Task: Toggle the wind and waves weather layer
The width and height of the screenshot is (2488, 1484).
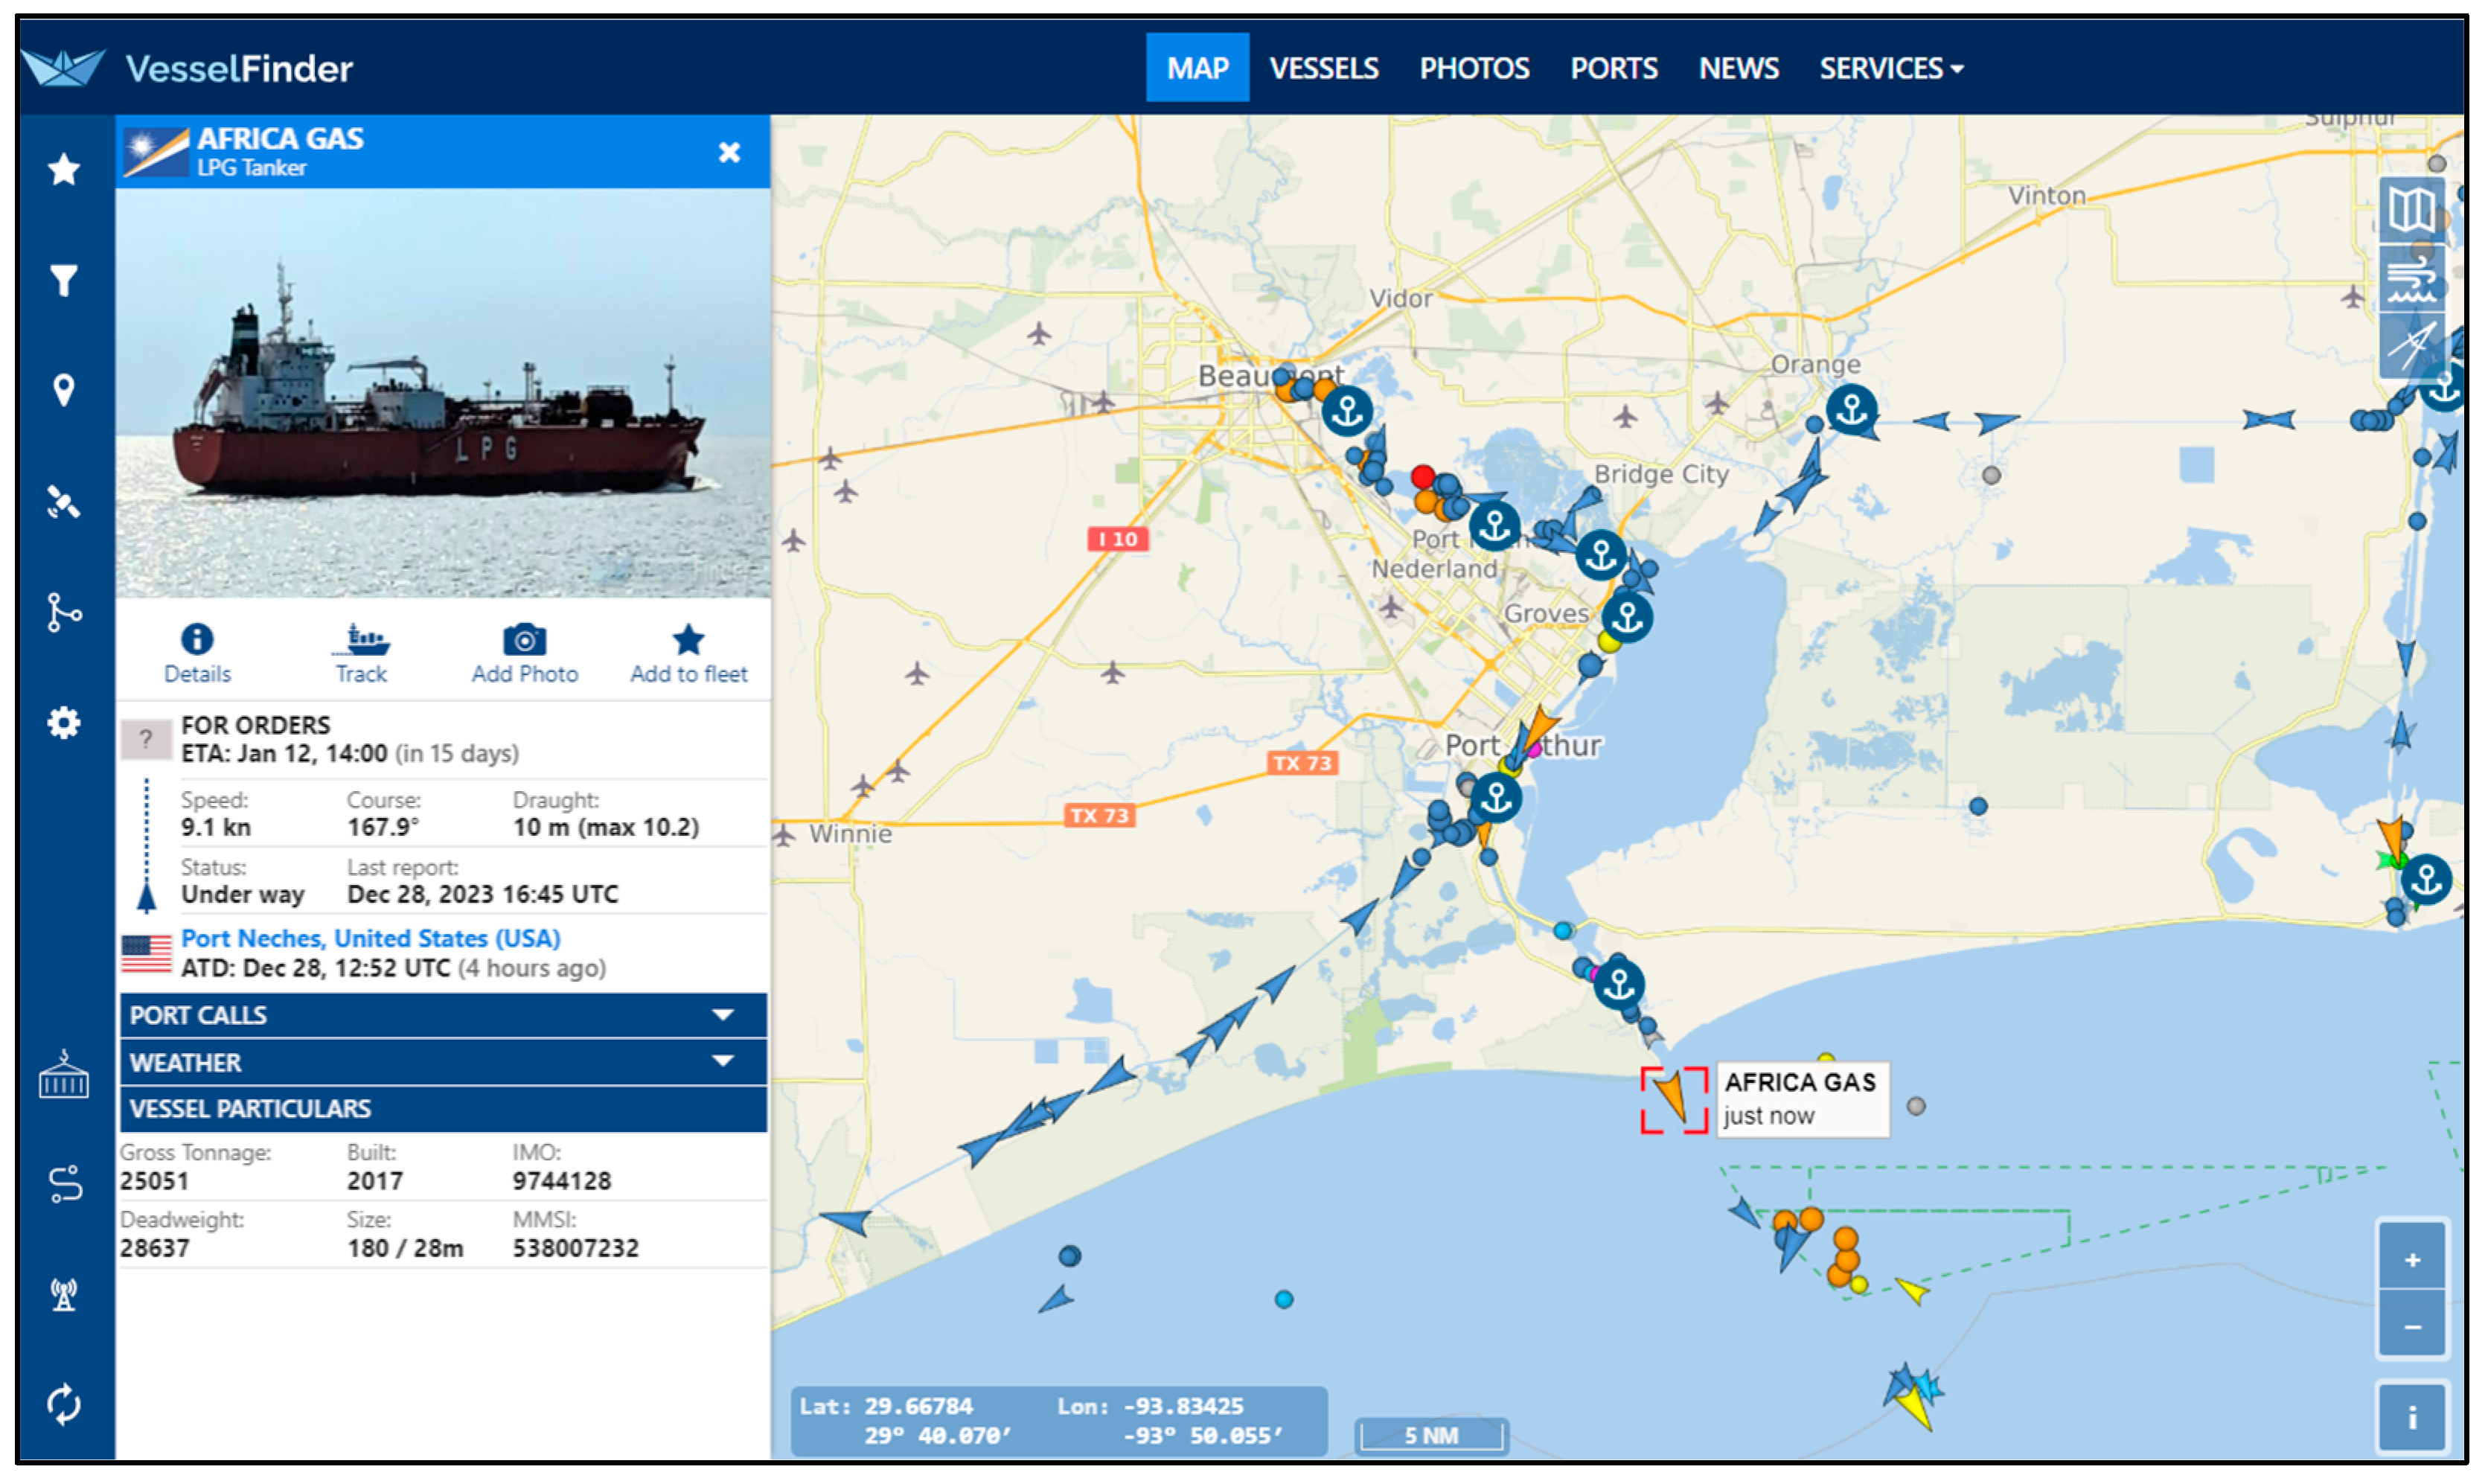Action: pyautogui.click(x=2410, y=279)
